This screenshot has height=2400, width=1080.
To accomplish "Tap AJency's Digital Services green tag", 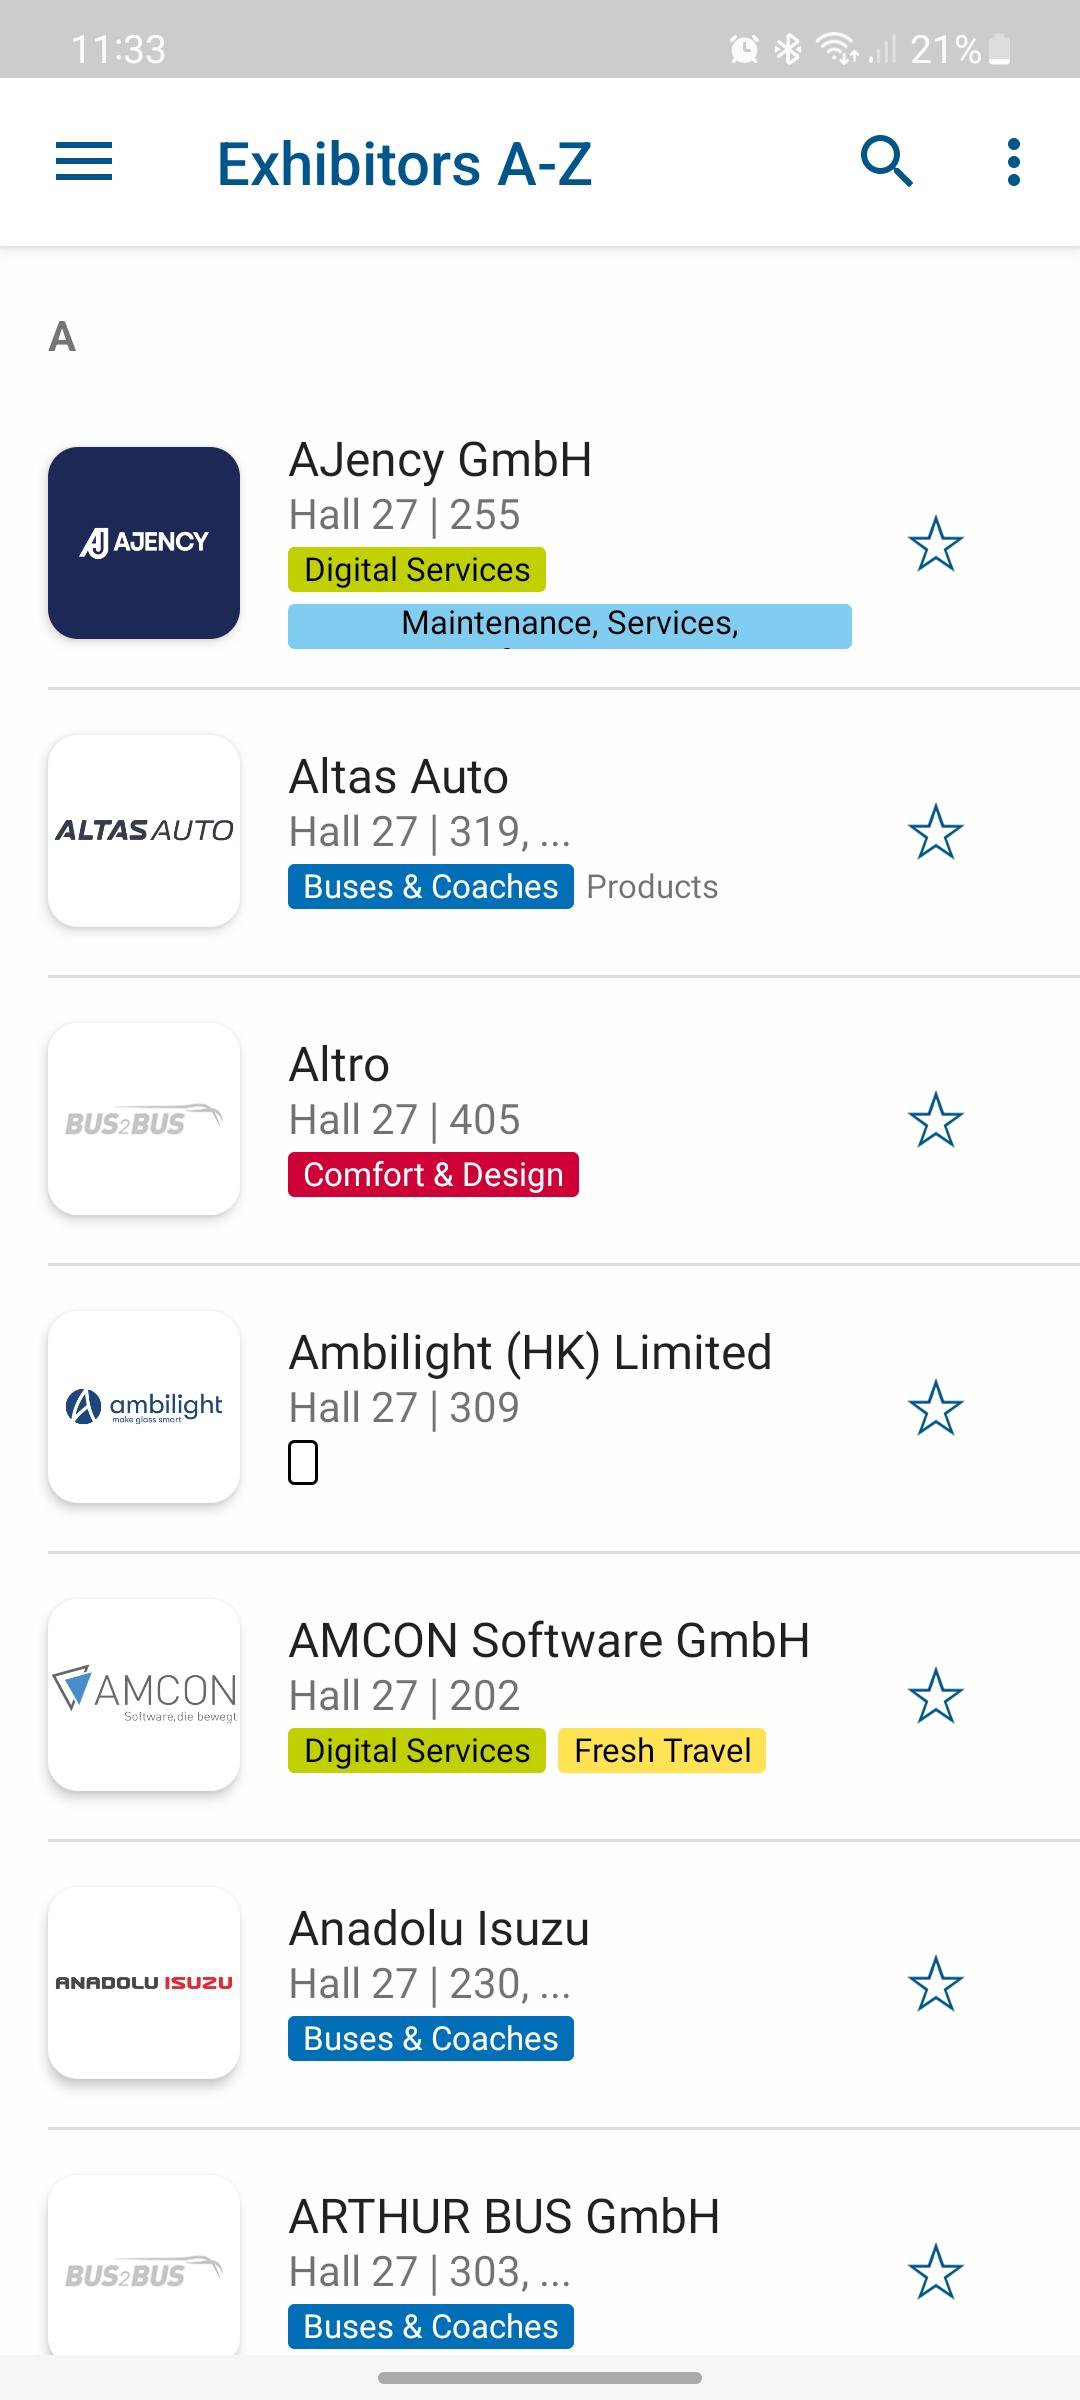I will pyautogui.click(x=417, y=570).
